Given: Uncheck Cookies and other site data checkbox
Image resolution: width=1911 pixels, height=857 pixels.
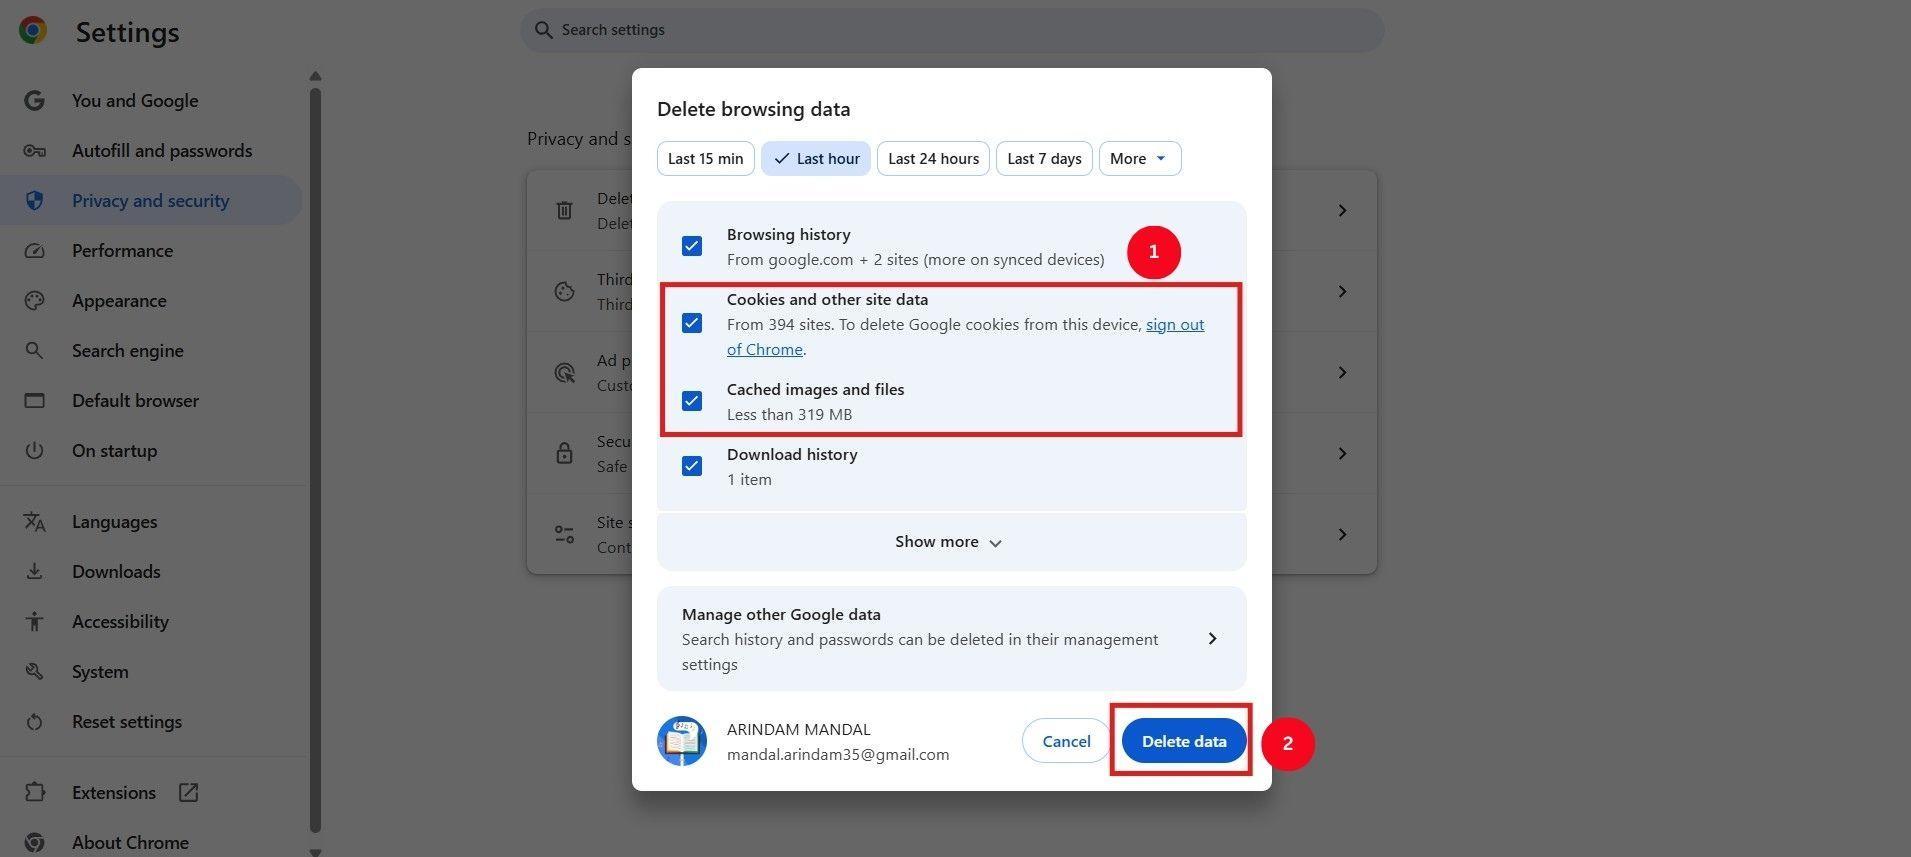Looking at the screenshot, I should (692, 323).
